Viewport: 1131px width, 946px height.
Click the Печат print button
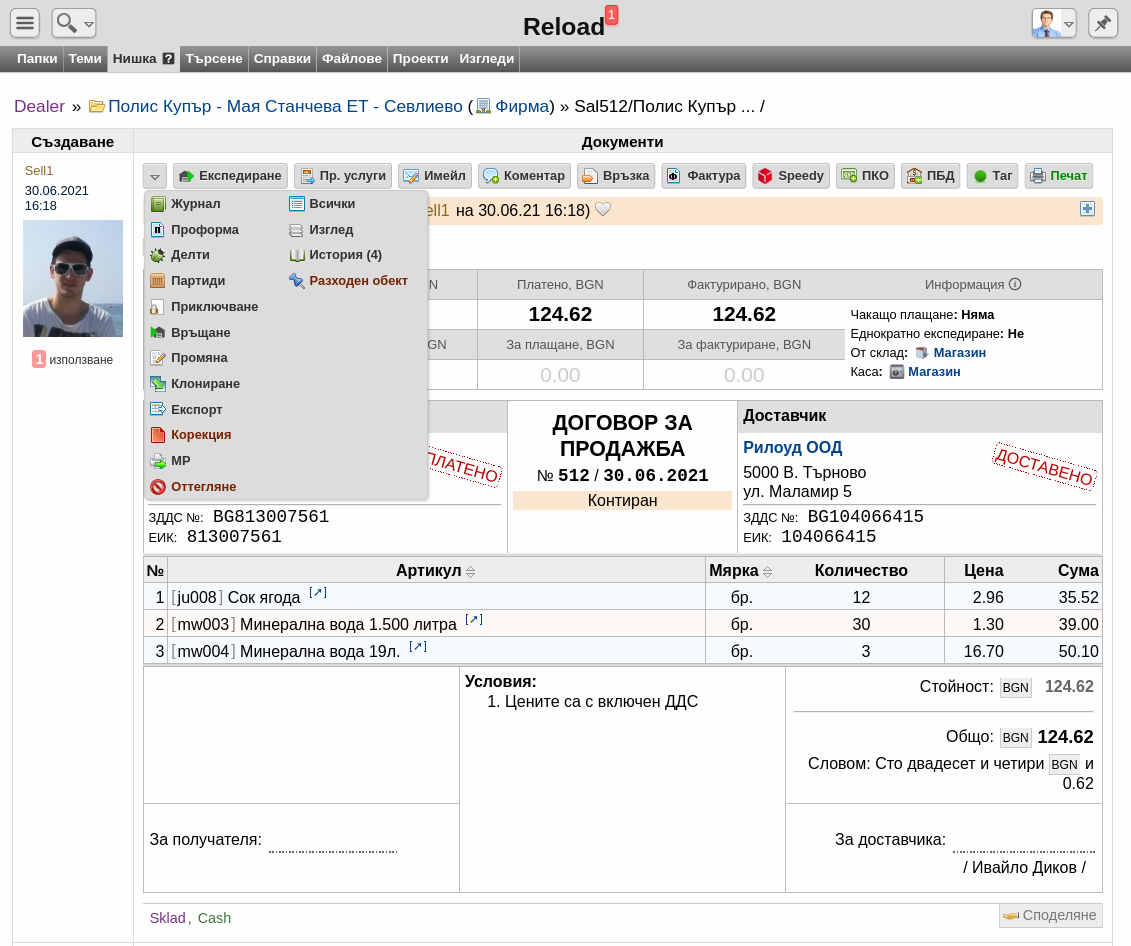pyautogui.click(x=1059, y=176)
